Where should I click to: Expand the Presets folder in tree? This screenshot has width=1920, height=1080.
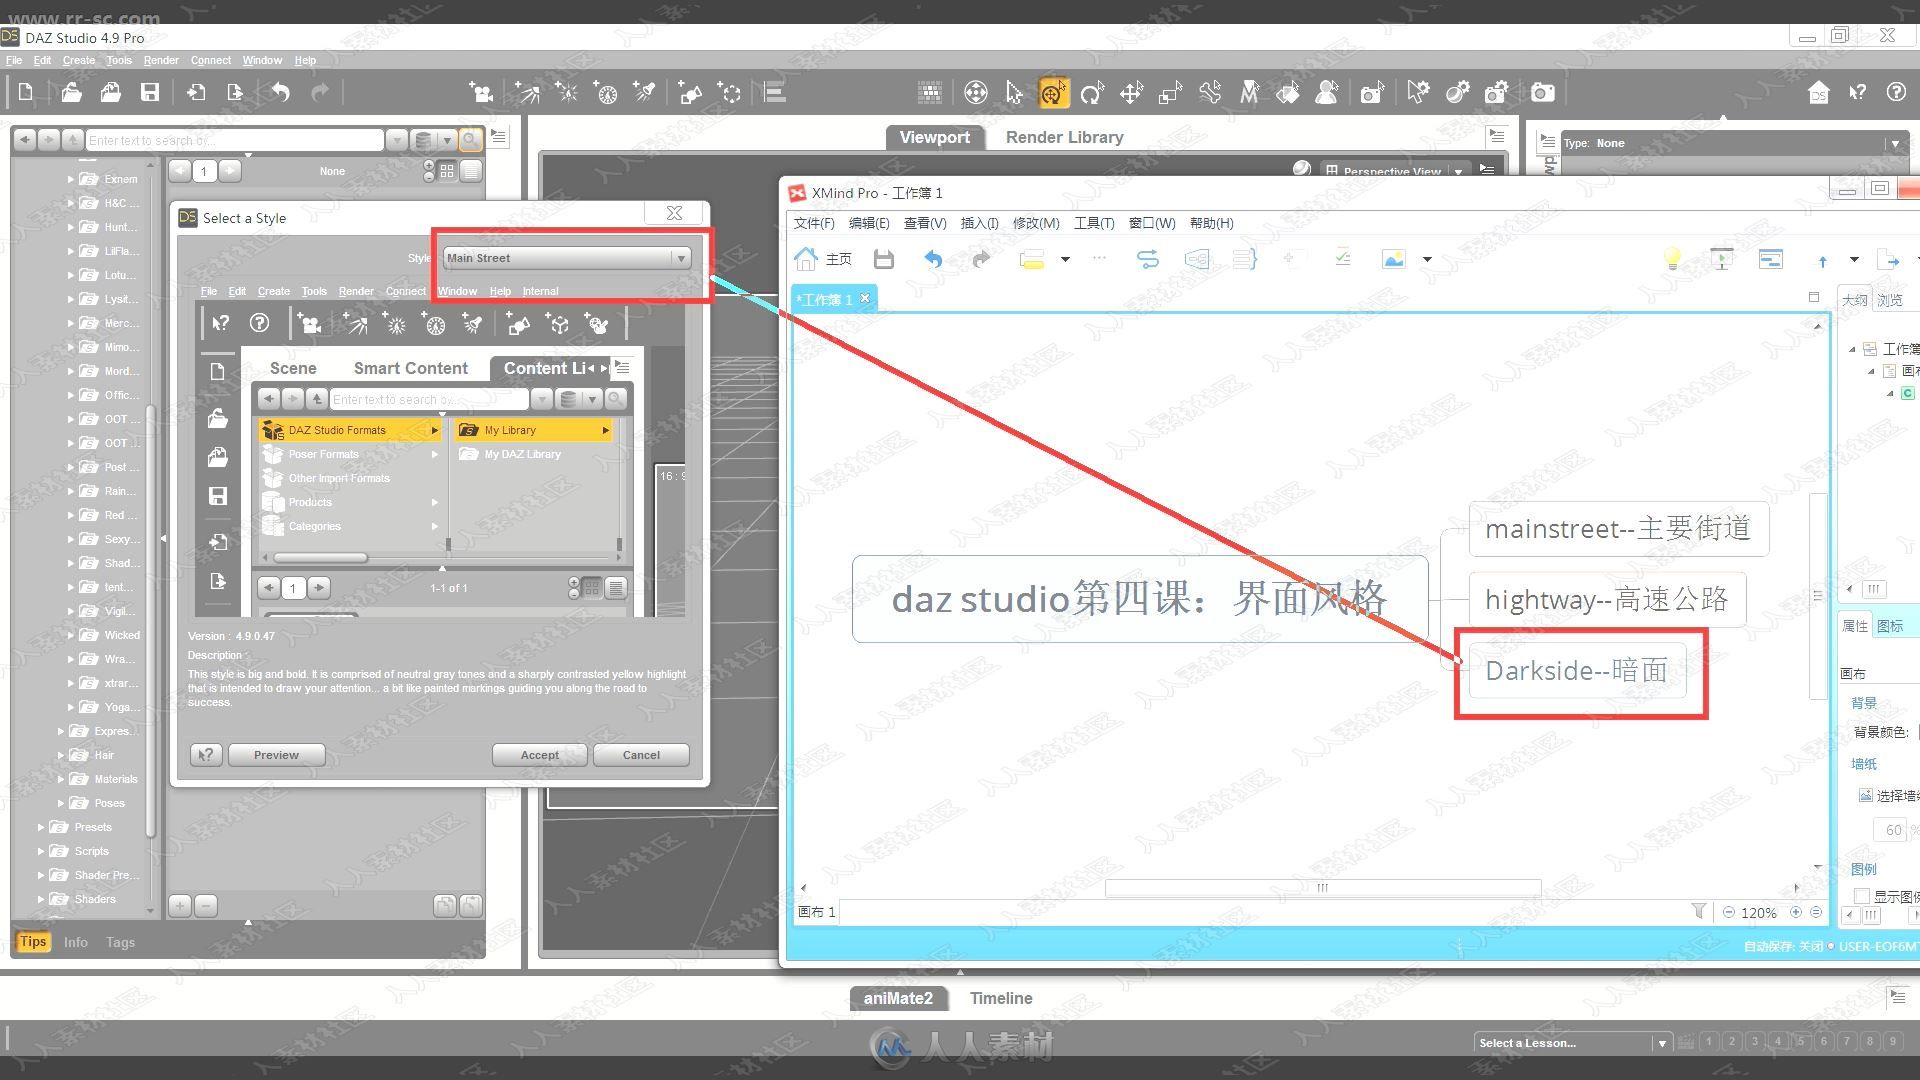[41, 828]
